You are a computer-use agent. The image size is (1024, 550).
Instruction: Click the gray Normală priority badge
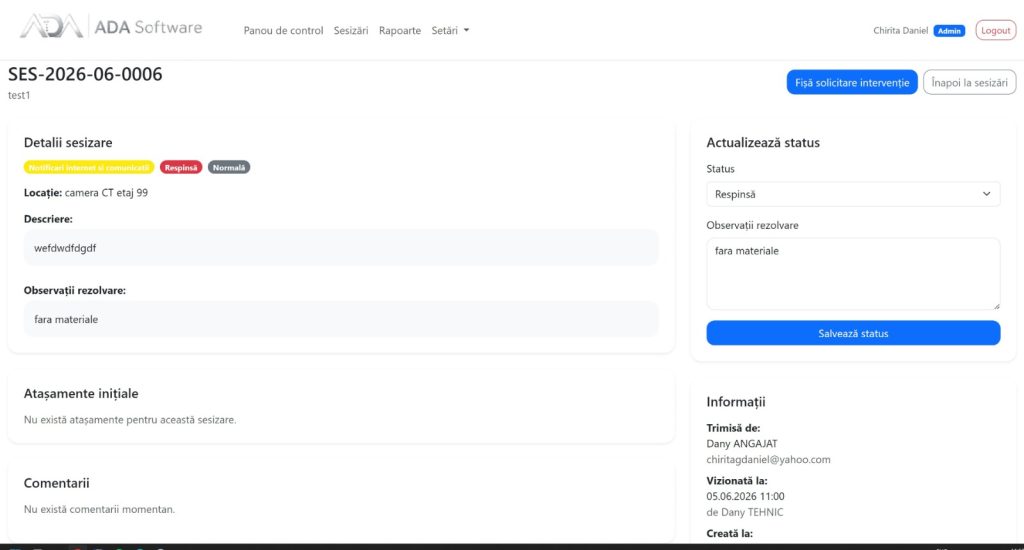point(229,168)
